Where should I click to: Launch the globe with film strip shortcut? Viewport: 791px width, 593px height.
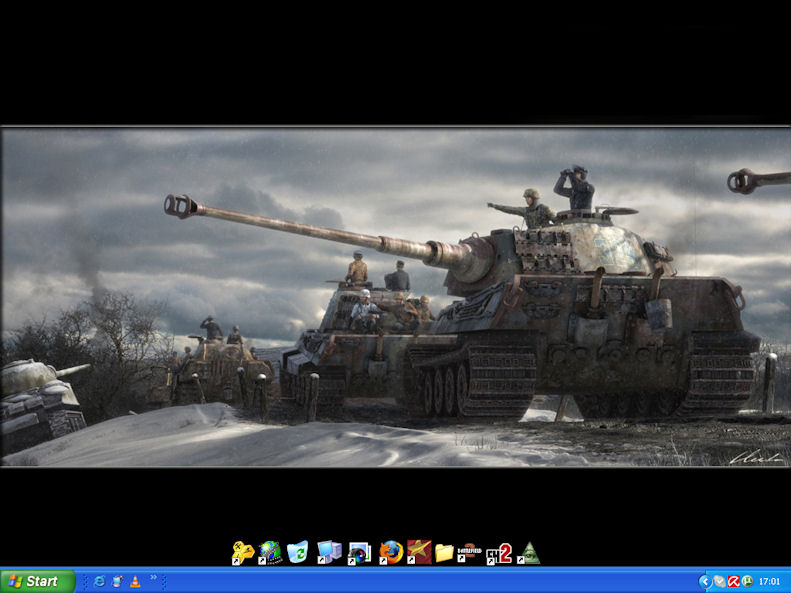(x=270, y=553)
